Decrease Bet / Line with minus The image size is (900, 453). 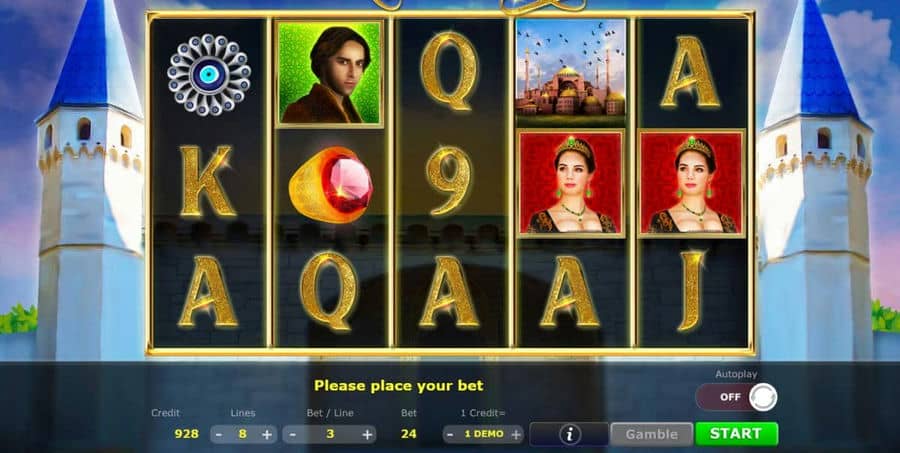click(x=292, y=434)
